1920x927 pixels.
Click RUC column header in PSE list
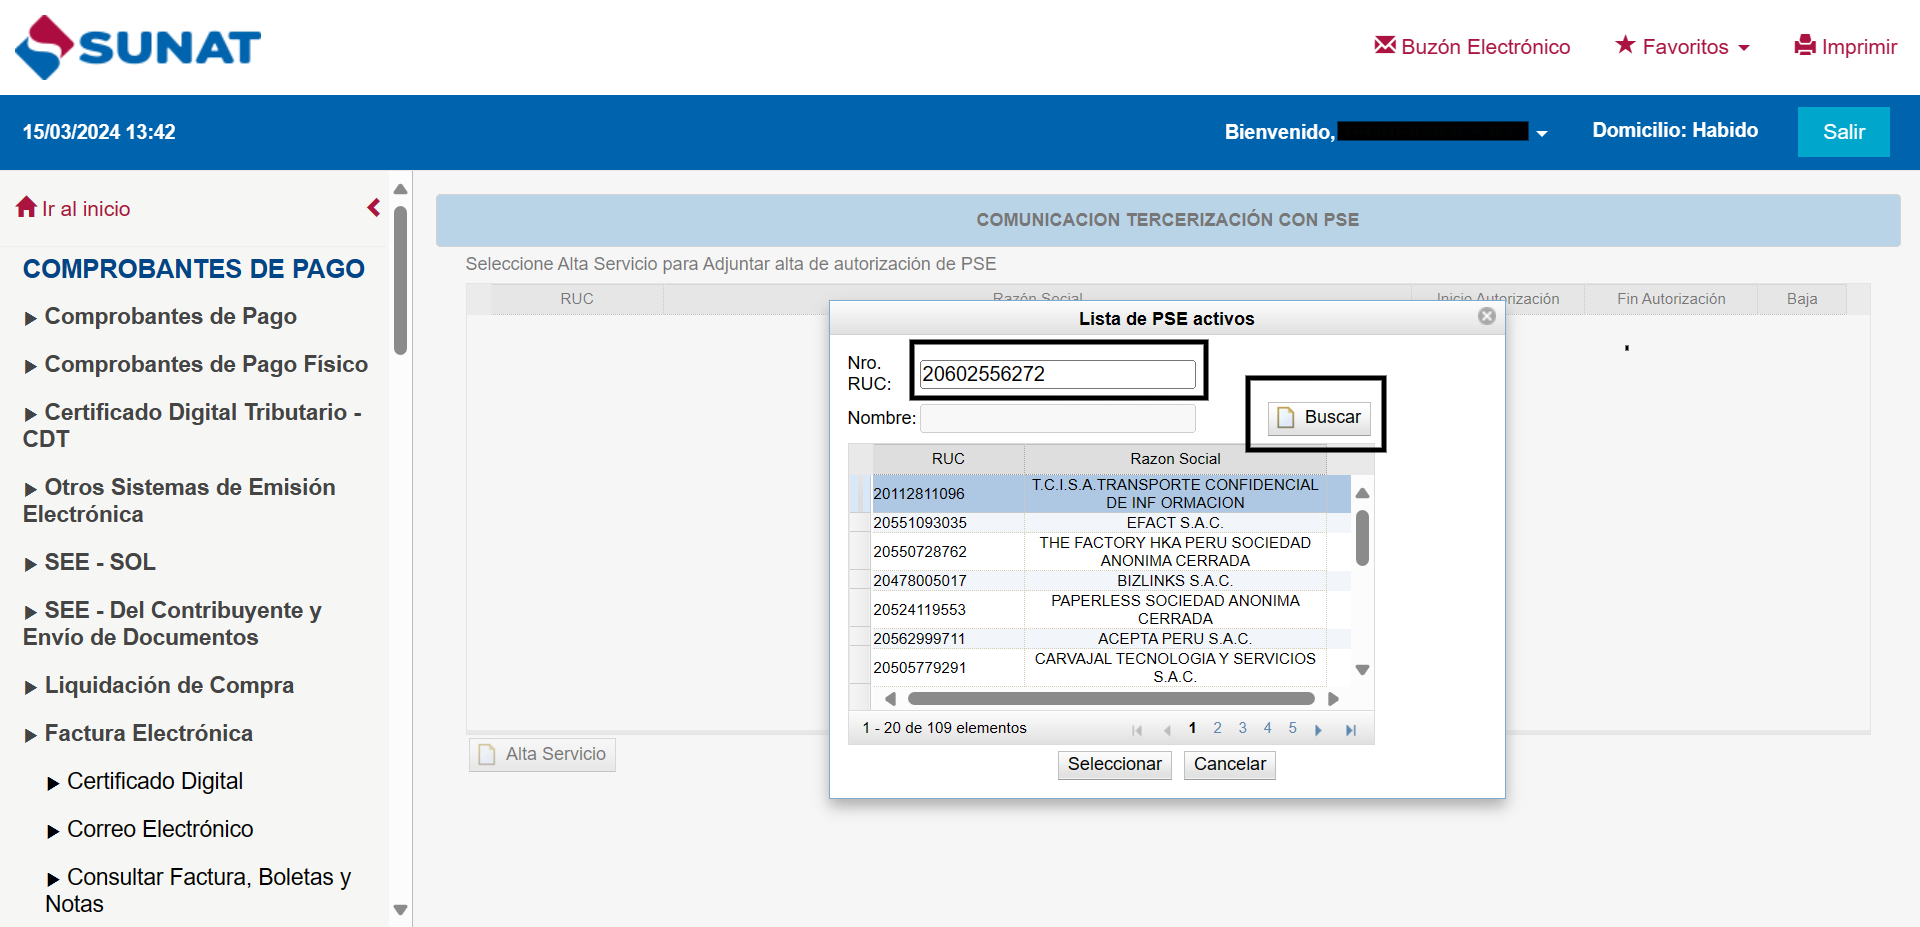[x=948, y=459]
